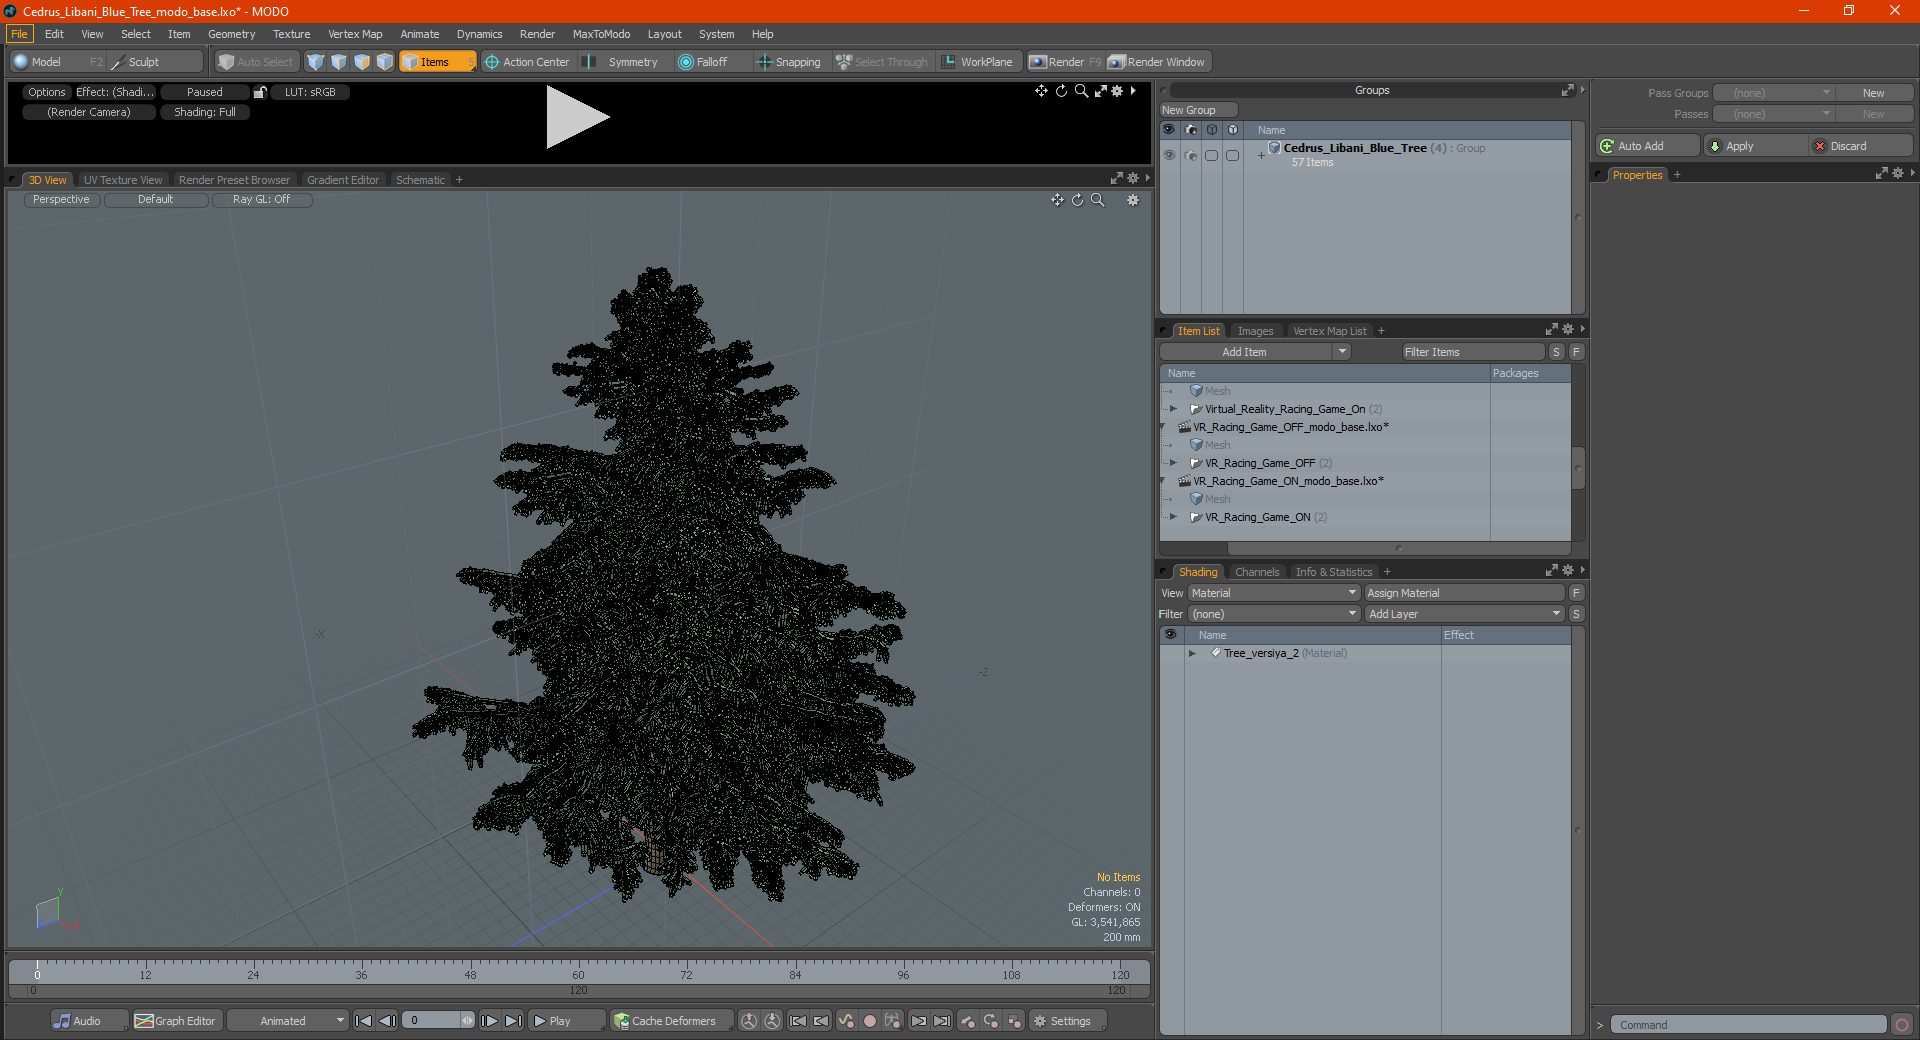Expand Cedrus_Libani_Blue_Tree group plus sign
Viewport: 1920px width, 1040px height.
[x=1261, y=155]
